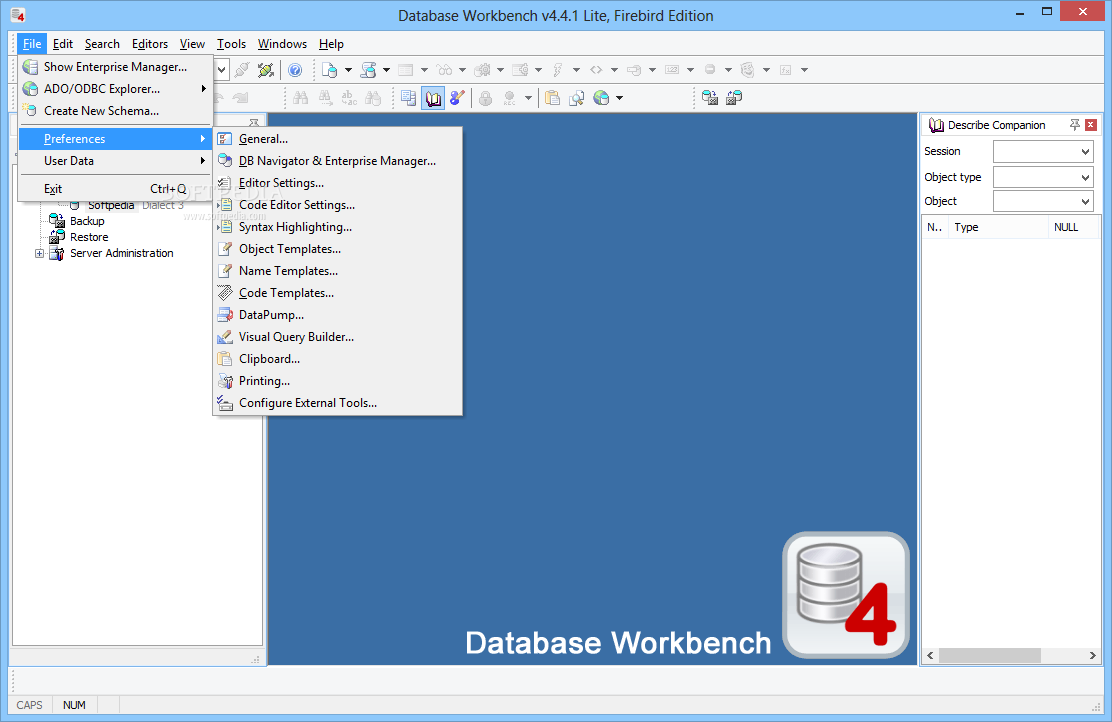Toggle the Describe Companion book icon
This screenshot has width=1112, height=722.
pos(433,98)
